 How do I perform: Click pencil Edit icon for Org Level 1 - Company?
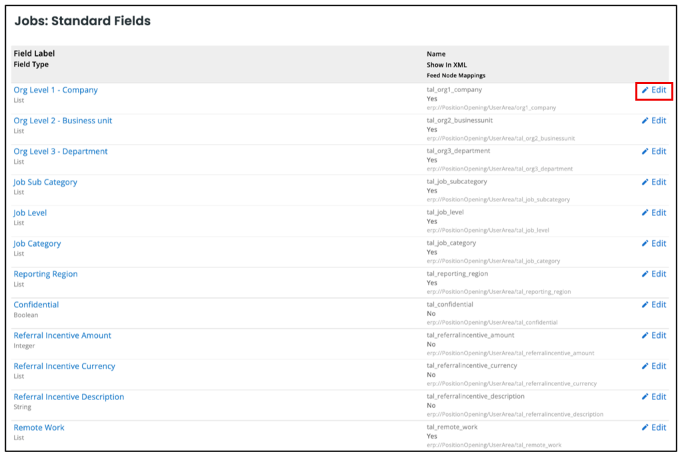[x=654, y=91]
